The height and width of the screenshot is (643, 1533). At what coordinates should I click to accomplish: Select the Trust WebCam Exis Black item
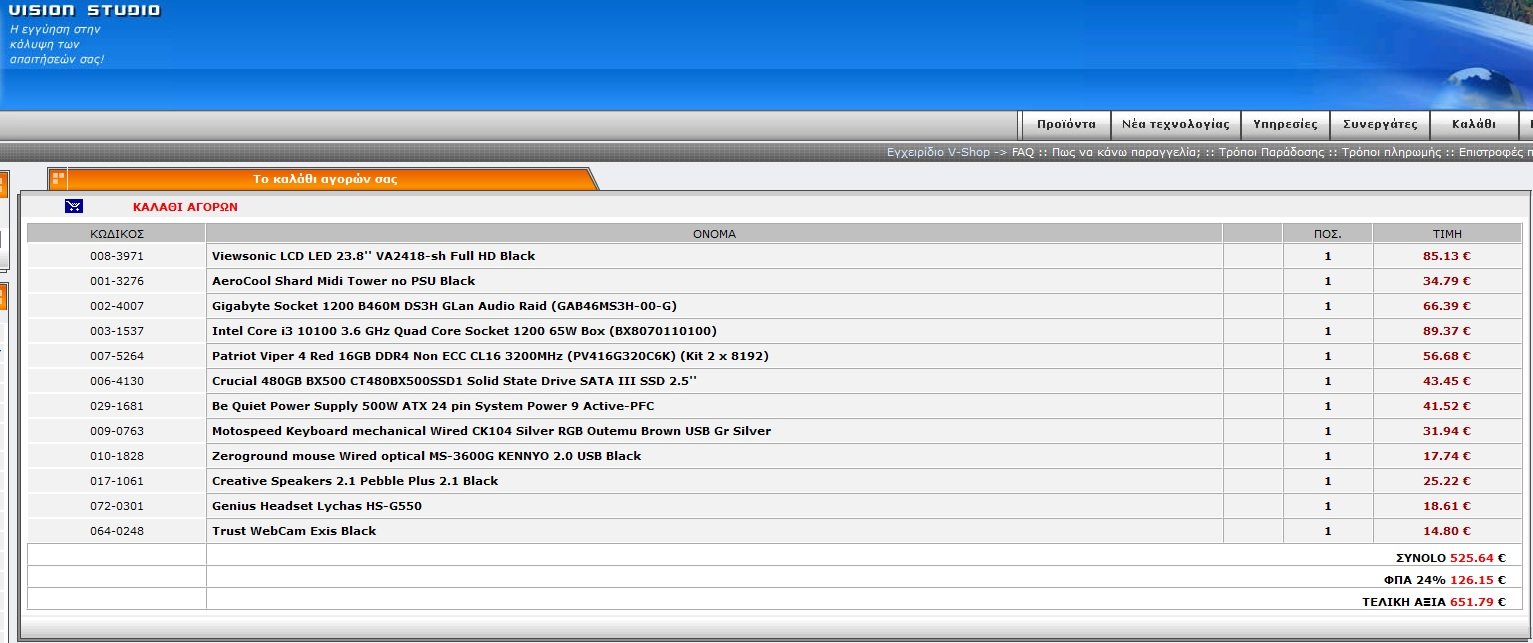tap(294, 531)
